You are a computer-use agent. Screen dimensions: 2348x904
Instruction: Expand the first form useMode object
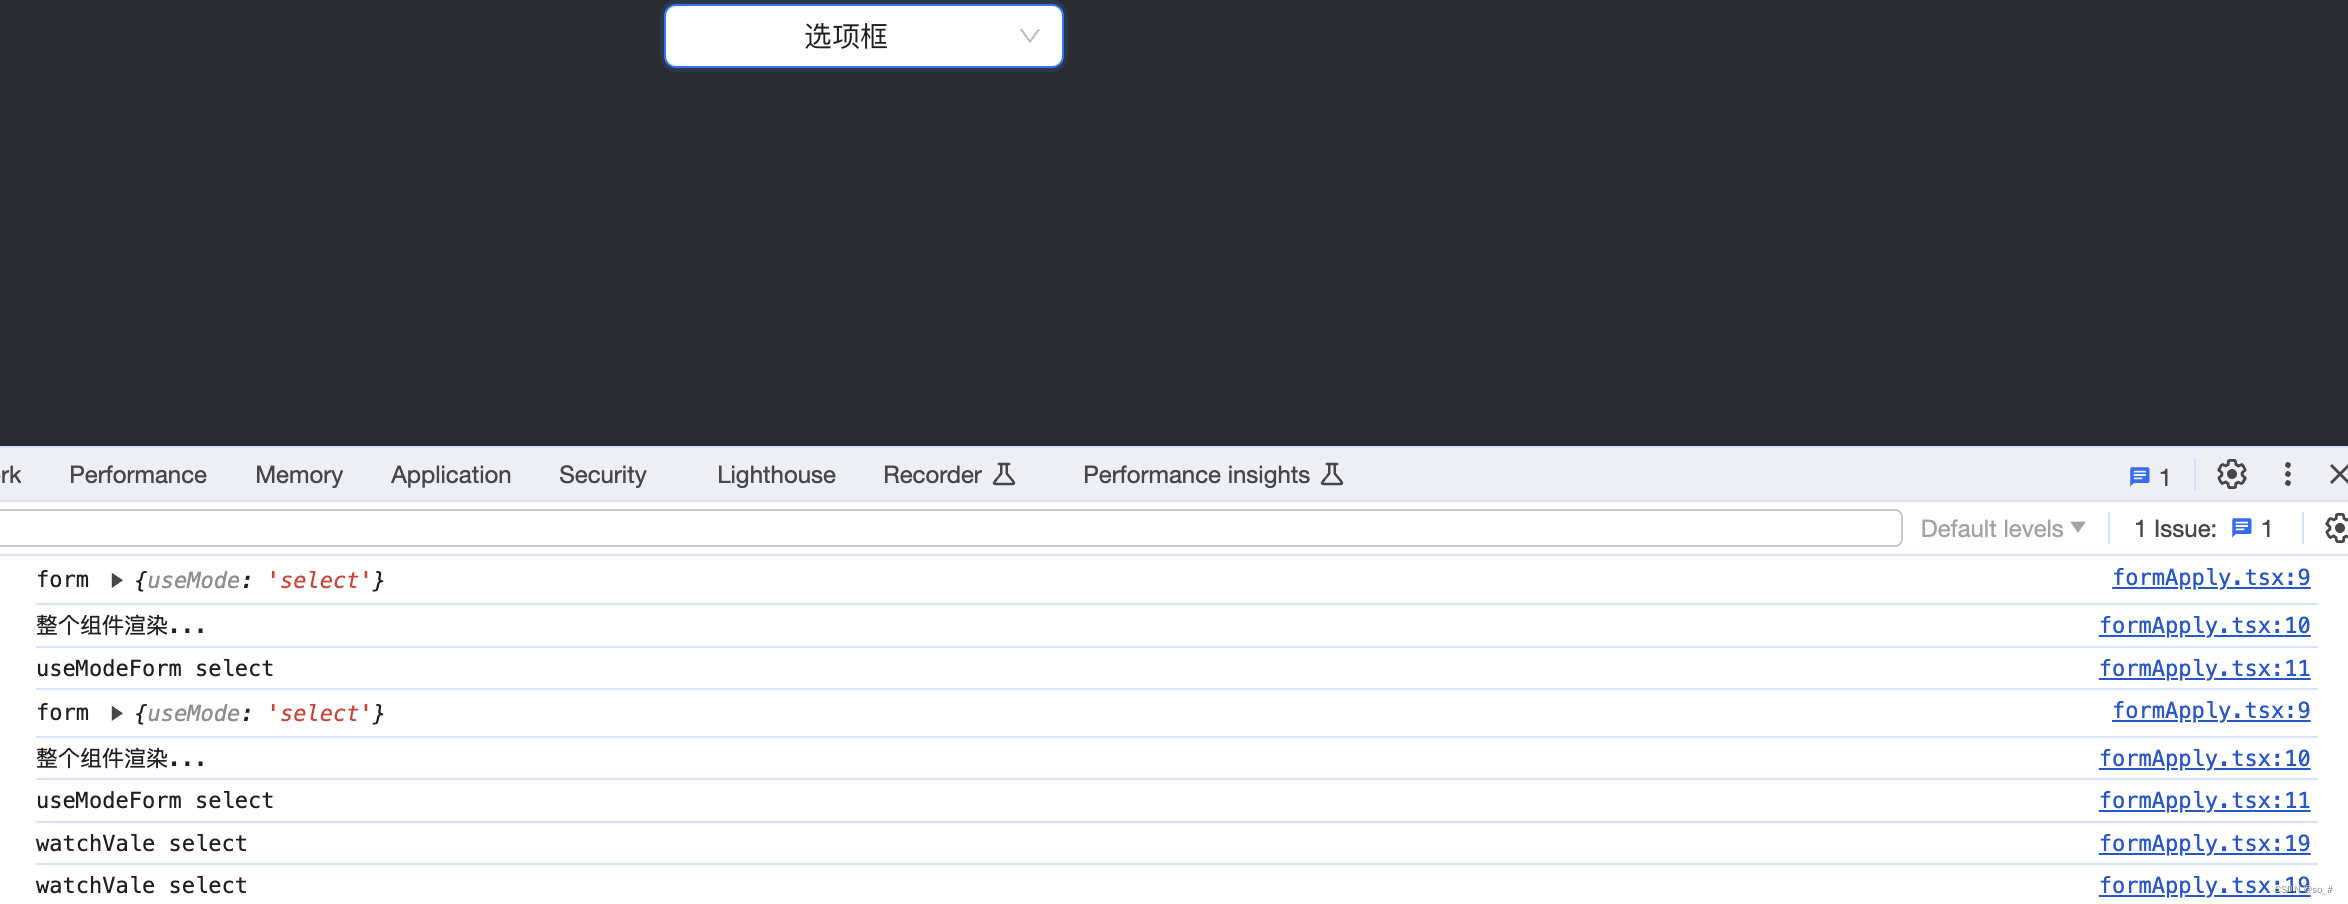[116, 580]
